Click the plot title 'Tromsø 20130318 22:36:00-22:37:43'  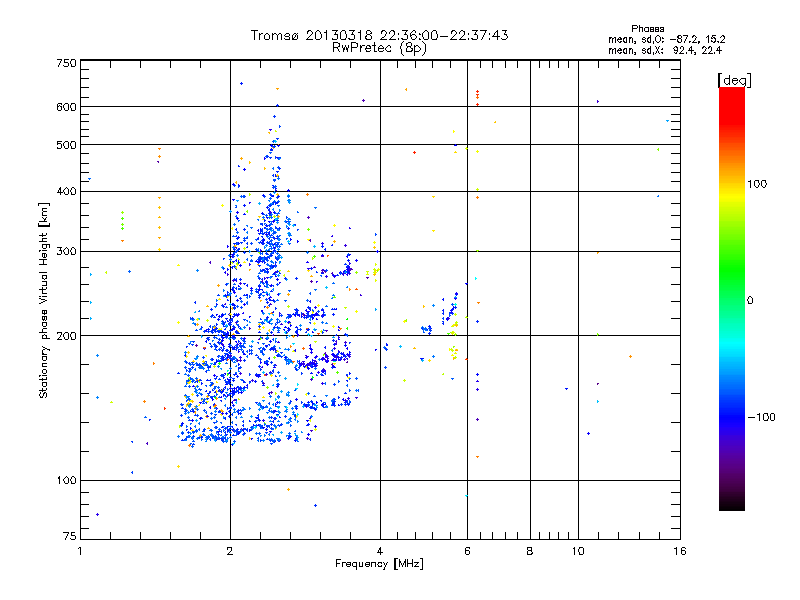pyautogui.click(x=379, y=35)
